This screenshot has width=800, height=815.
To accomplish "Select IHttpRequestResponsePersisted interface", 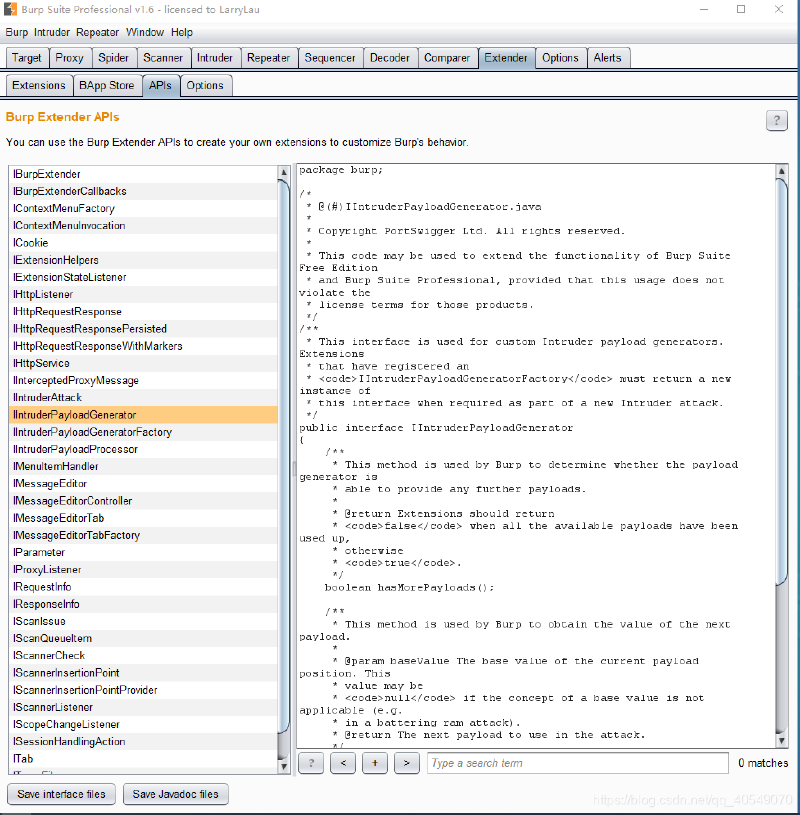I will [143, 328].
